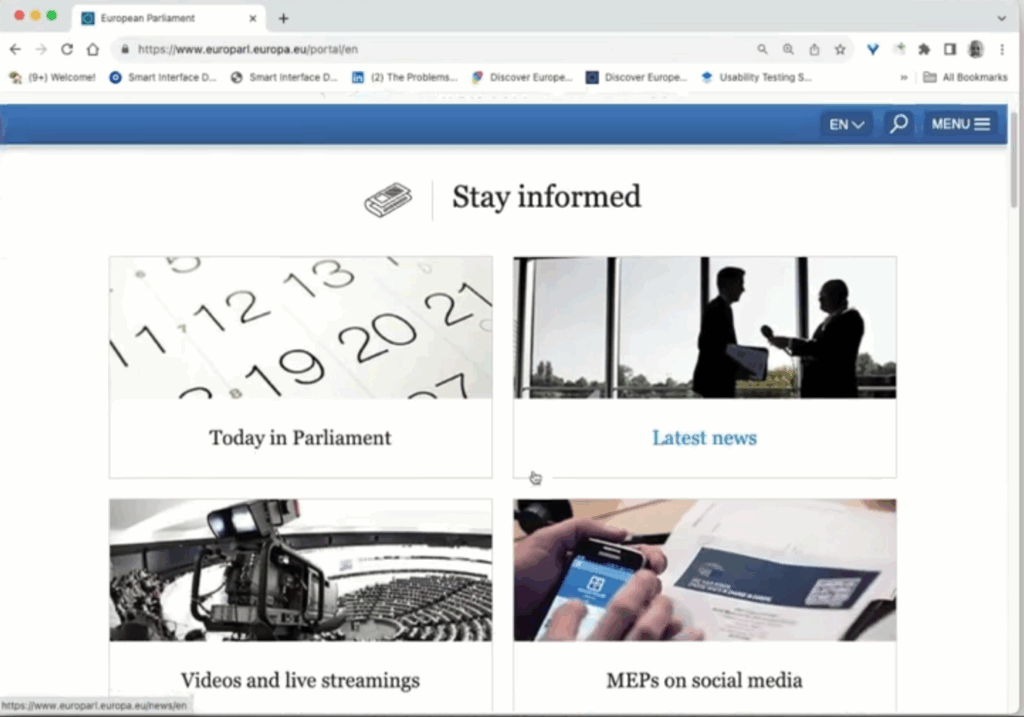Show hidden bookmarks overflow chevron

[x=904, y=77]
